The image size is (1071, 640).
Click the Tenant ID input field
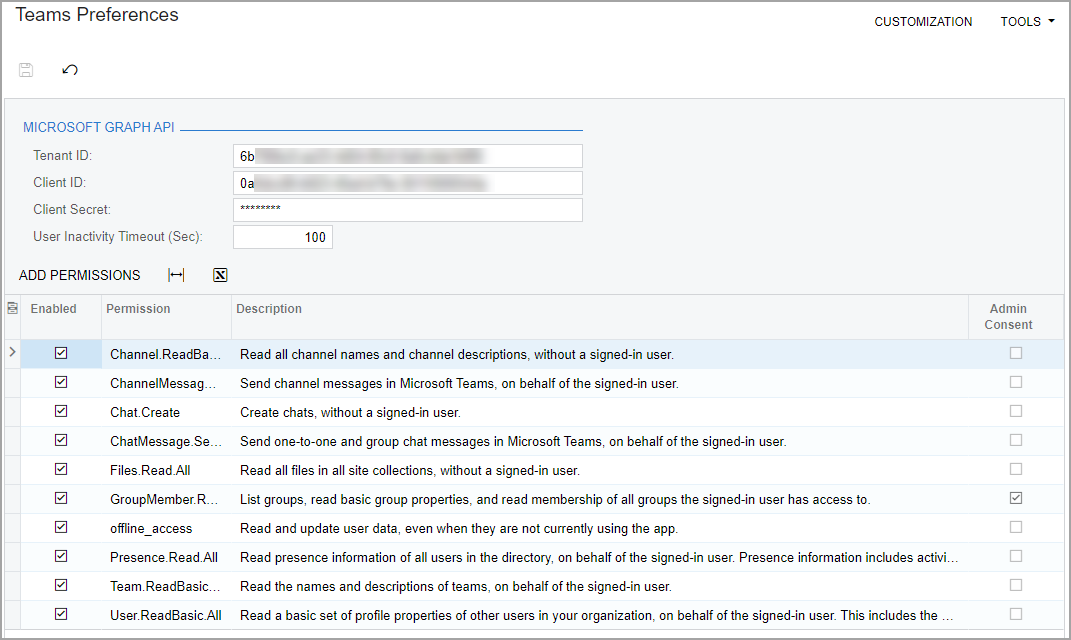pos(407,156)
